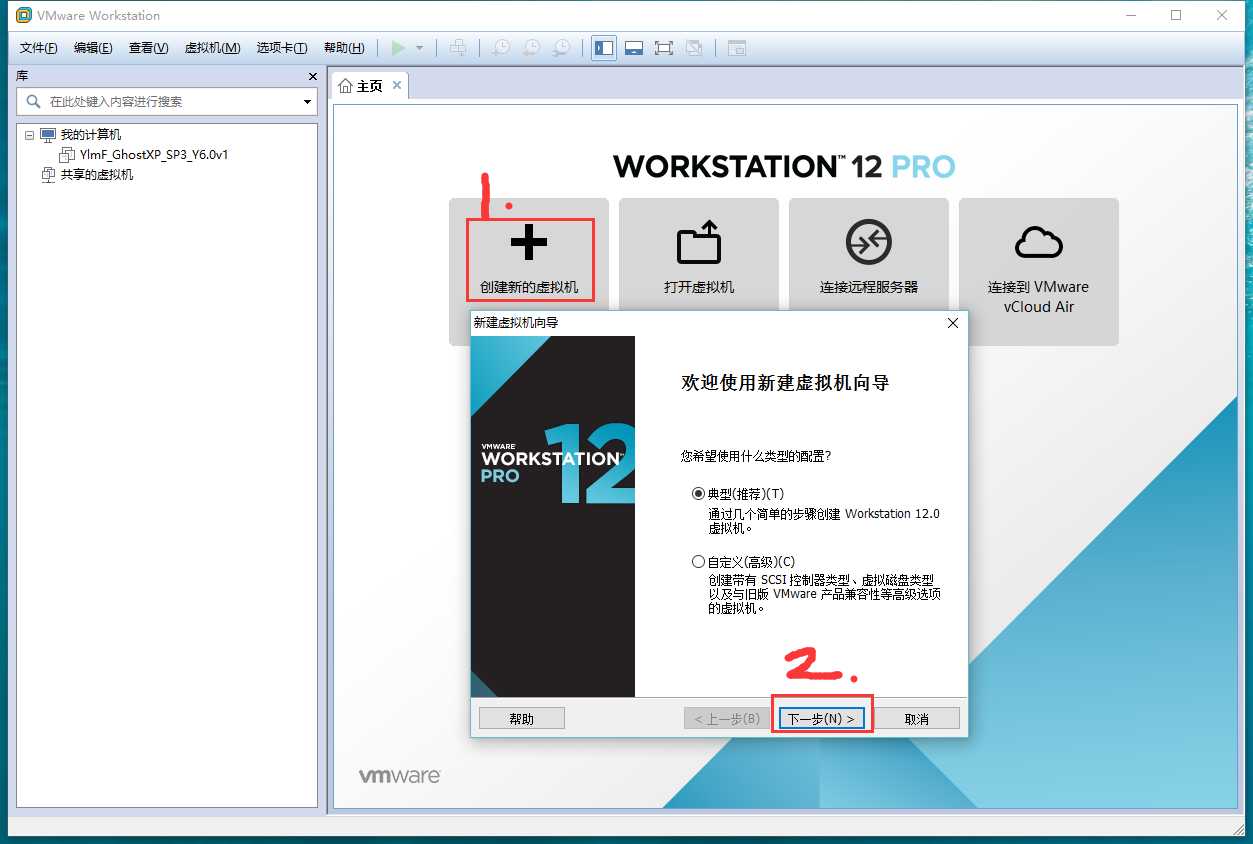The image size is (1253, 844).
Task: Open the power options dropdown arrow
Action: click(420, 48)
